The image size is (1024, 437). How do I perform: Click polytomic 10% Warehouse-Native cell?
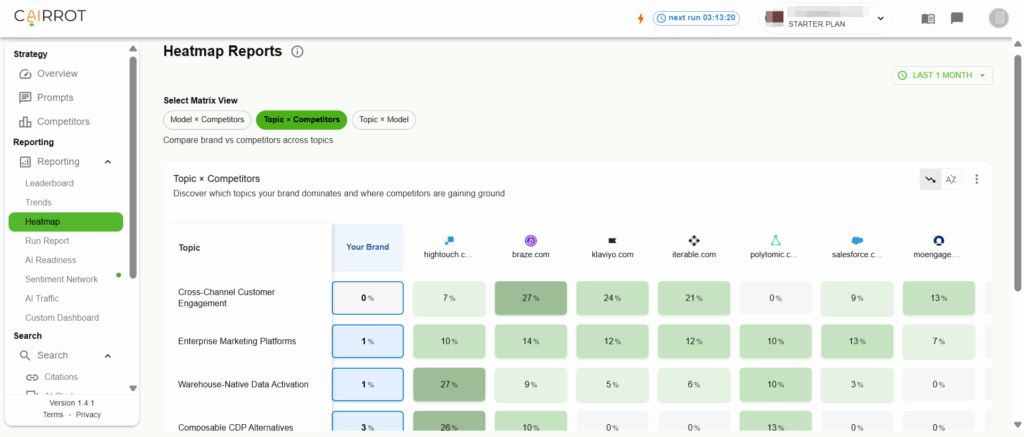[775, 385]
